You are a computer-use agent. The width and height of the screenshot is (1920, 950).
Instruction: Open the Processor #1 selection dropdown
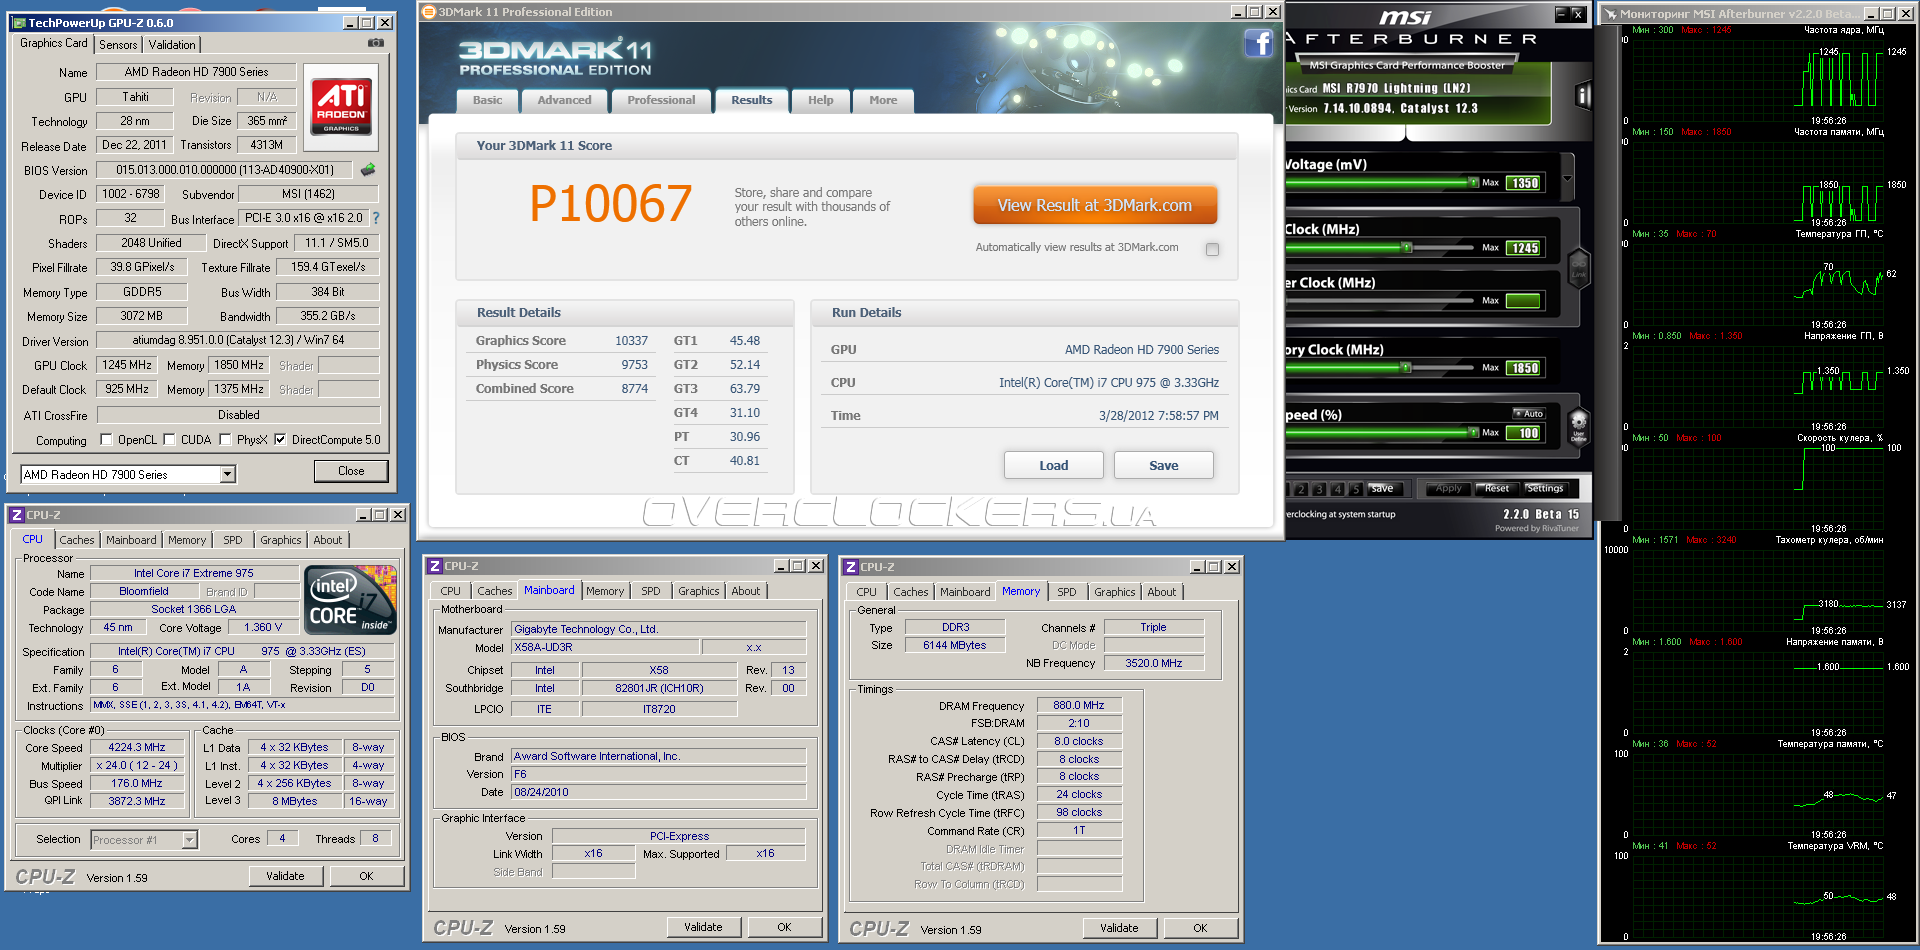pos(189,840)
